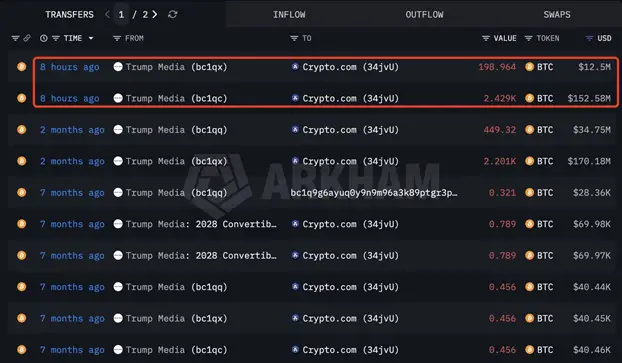Open the bc1q9g6ayuq0y9n9m96a3k89ptgr3p address link
The image size is (622, 363).
pyautogui.click(x=374, y=192)
